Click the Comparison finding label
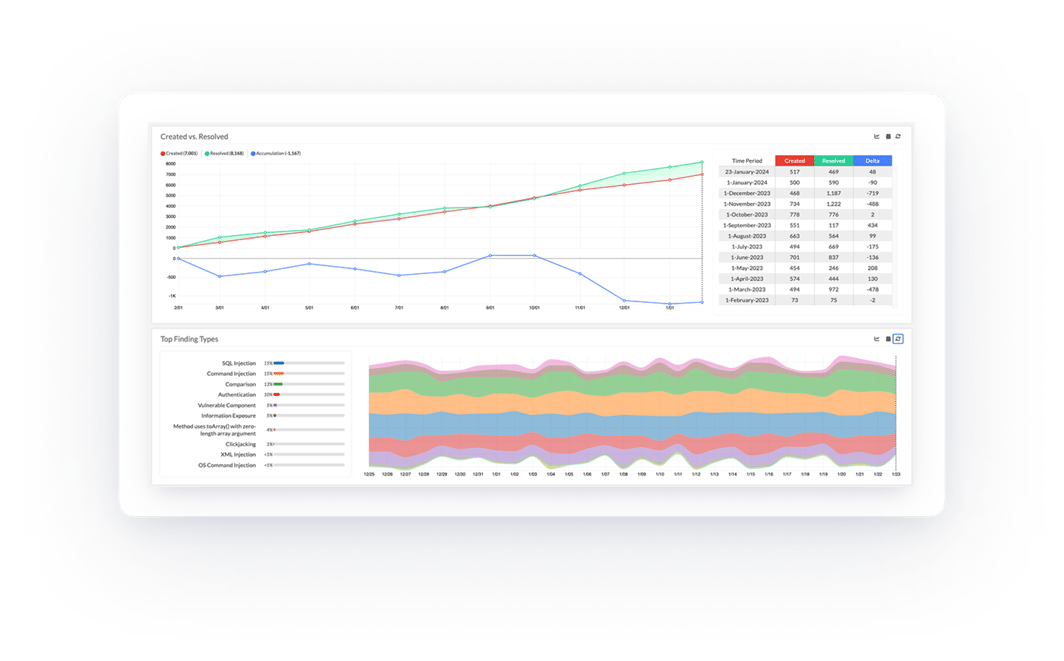Viewport: 1064px width, 661px height. (x=241, y=384)
